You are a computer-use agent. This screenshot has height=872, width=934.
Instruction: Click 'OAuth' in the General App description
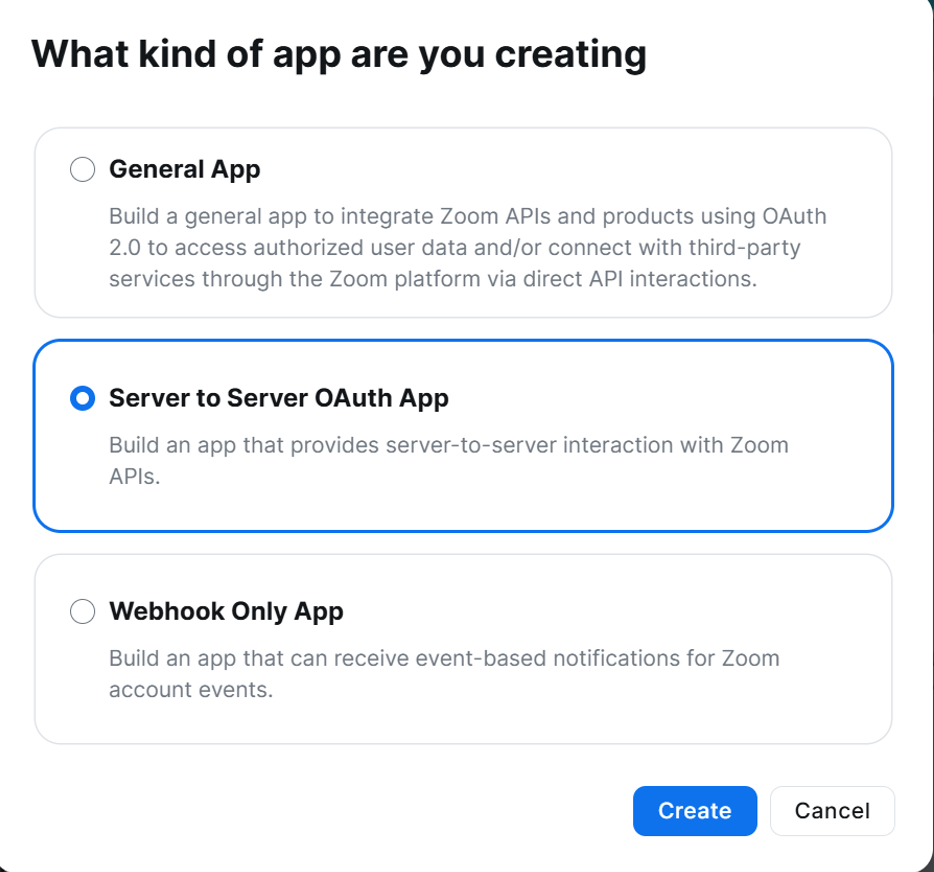tap(794, 216)
